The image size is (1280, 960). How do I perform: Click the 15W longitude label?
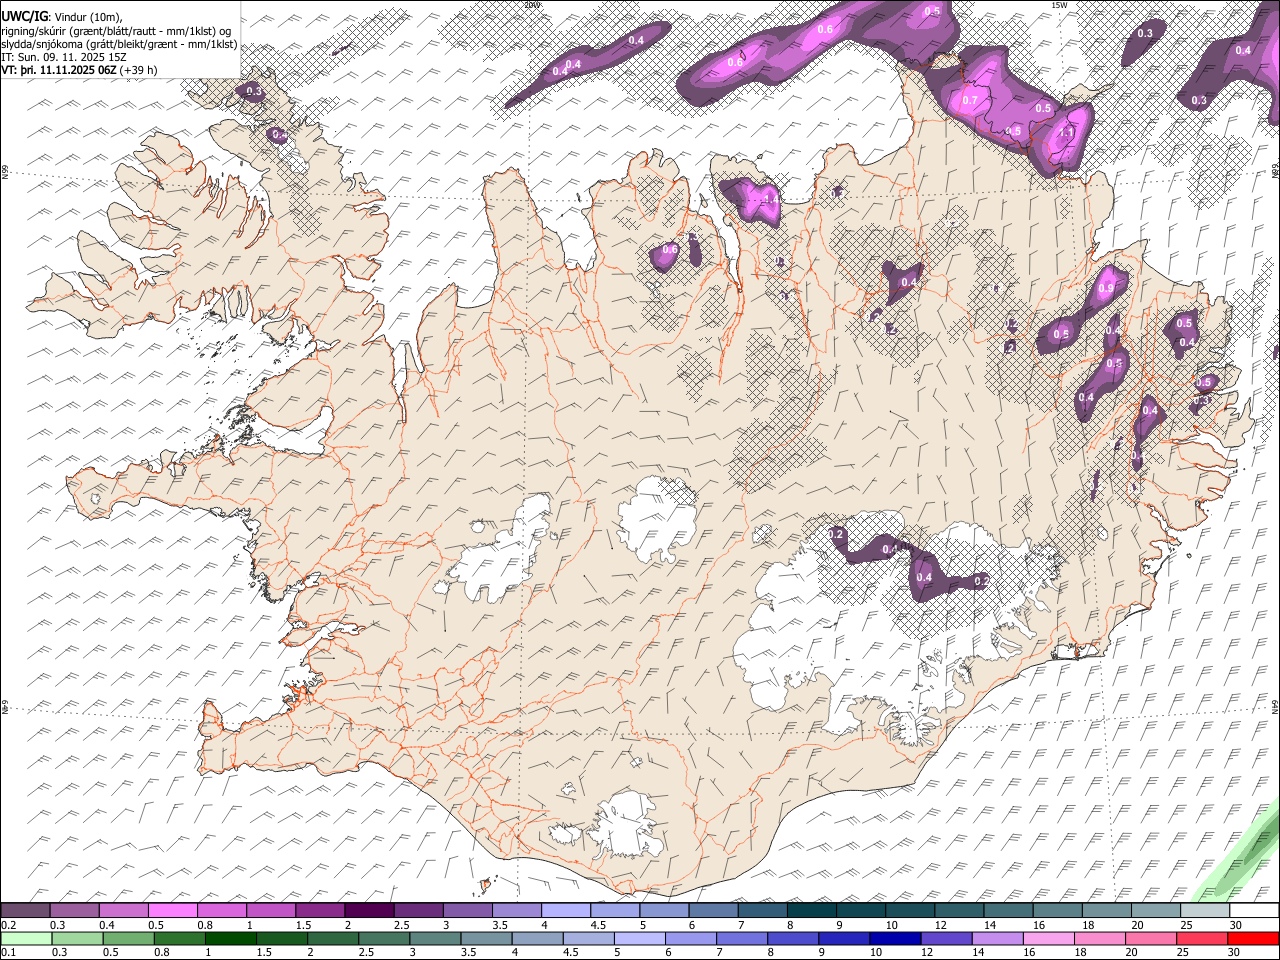pyautogui.click(x=1059, y=5)
